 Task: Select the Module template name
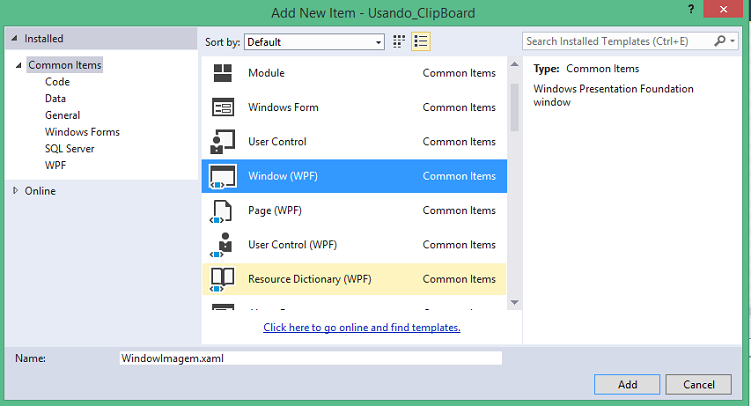266,73
